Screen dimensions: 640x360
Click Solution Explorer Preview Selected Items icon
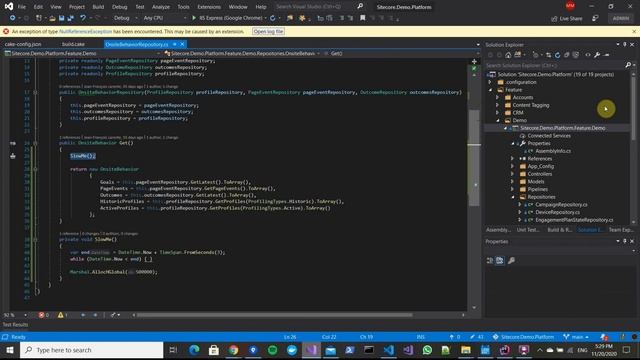click(607, 55)
